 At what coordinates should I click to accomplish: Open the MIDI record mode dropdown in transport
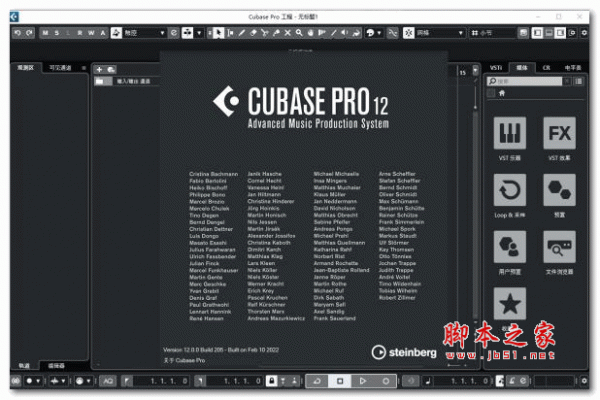83,381
